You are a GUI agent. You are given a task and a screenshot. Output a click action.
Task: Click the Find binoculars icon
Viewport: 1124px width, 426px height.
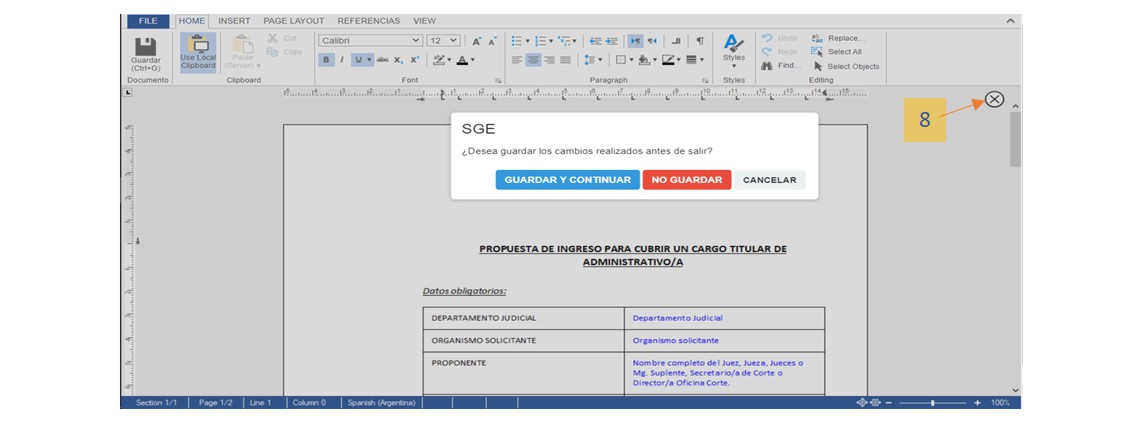click(767, 66)
